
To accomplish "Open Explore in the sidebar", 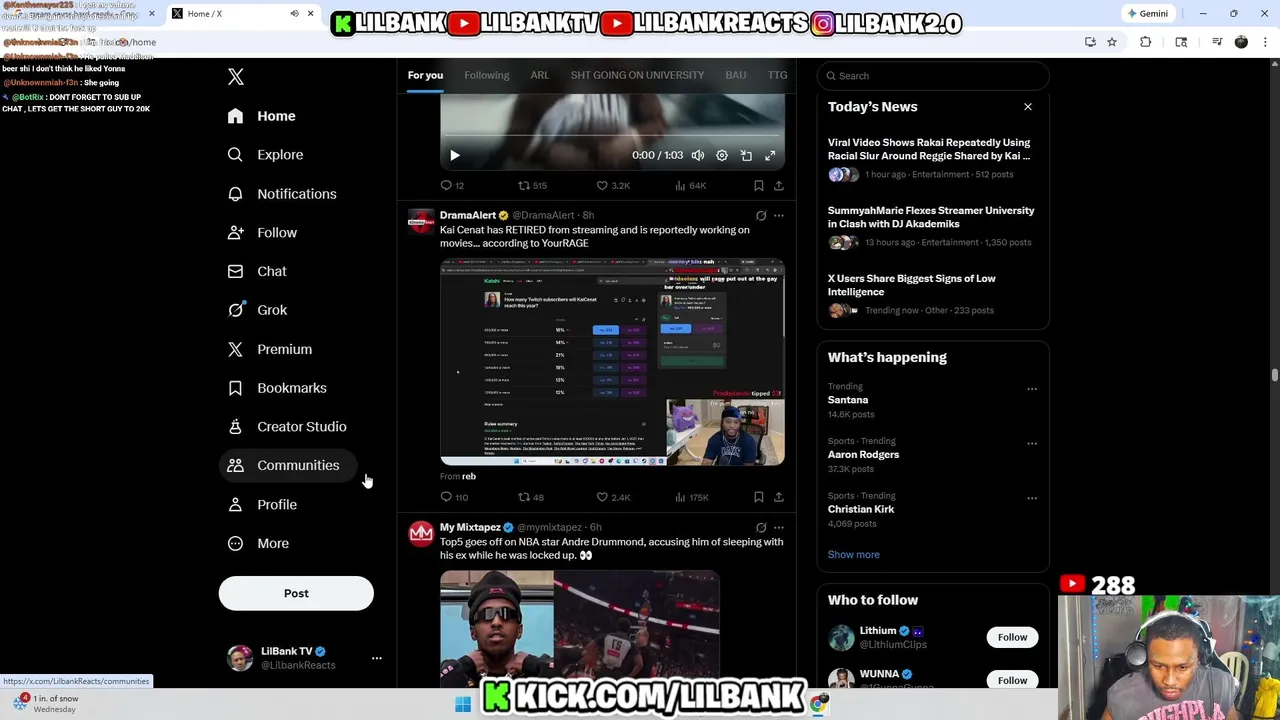I will (x=265, y=155).
